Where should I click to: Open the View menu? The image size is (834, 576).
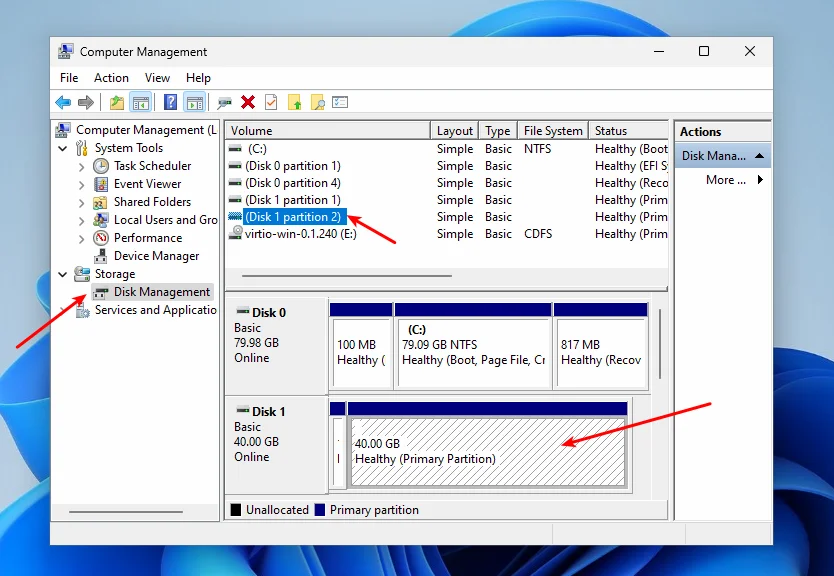157,78
